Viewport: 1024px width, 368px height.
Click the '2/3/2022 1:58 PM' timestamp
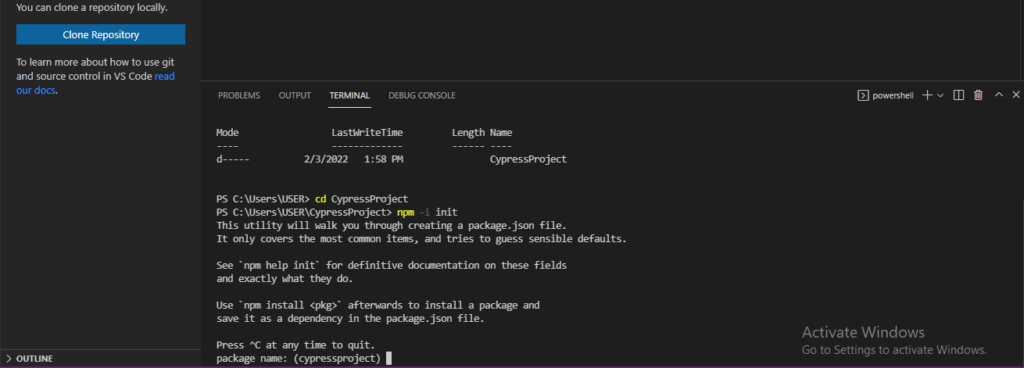pos(353,159)
